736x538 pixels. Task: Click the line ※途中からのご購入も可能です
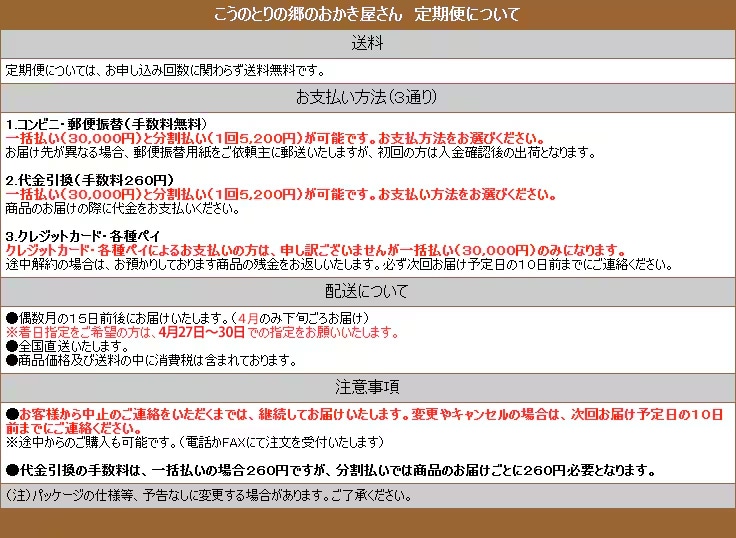click(x=195, y=441)
